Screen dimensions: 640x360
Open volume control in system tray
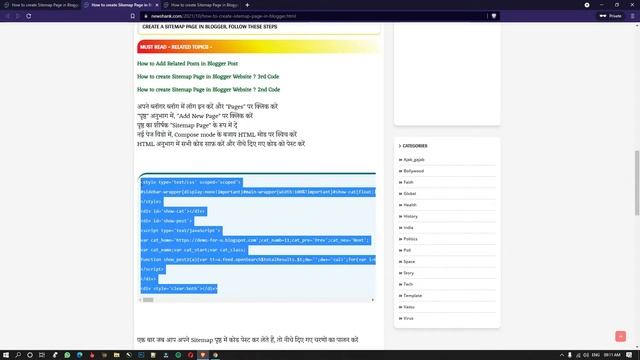(x=587, y=355)
